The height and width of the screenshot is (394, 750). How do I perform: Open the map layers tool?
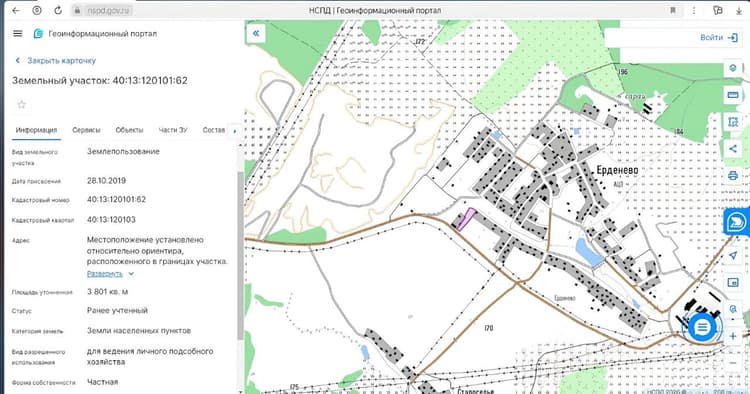click(x=733, y=67)
